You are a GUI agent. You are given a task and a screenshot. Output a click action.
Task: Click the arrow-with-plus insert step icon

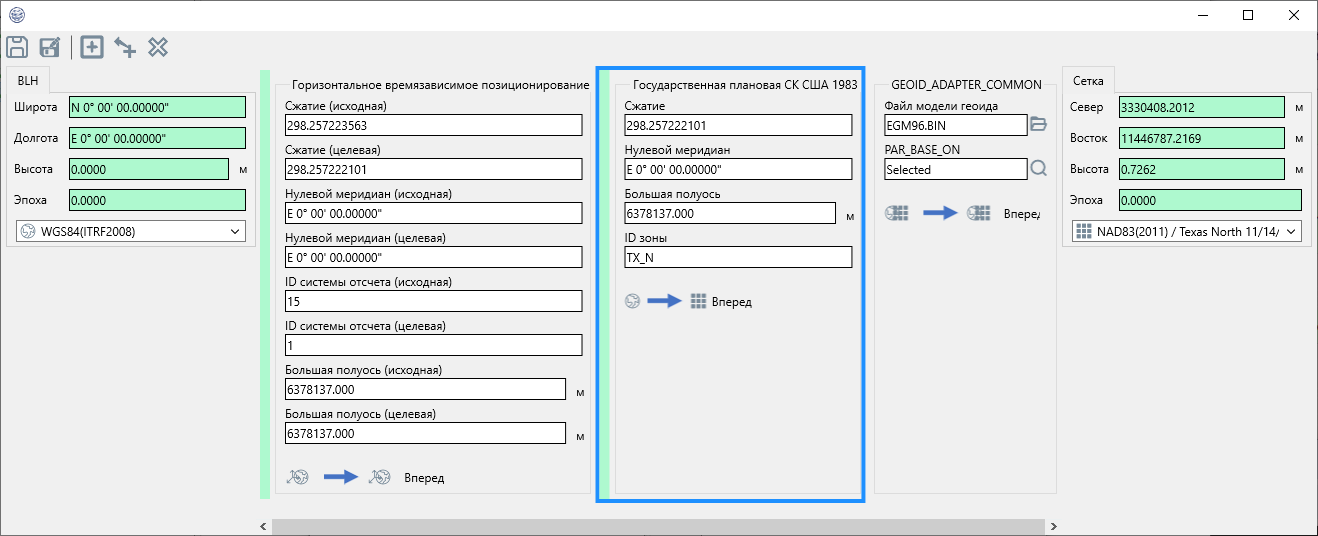(125, 47)
